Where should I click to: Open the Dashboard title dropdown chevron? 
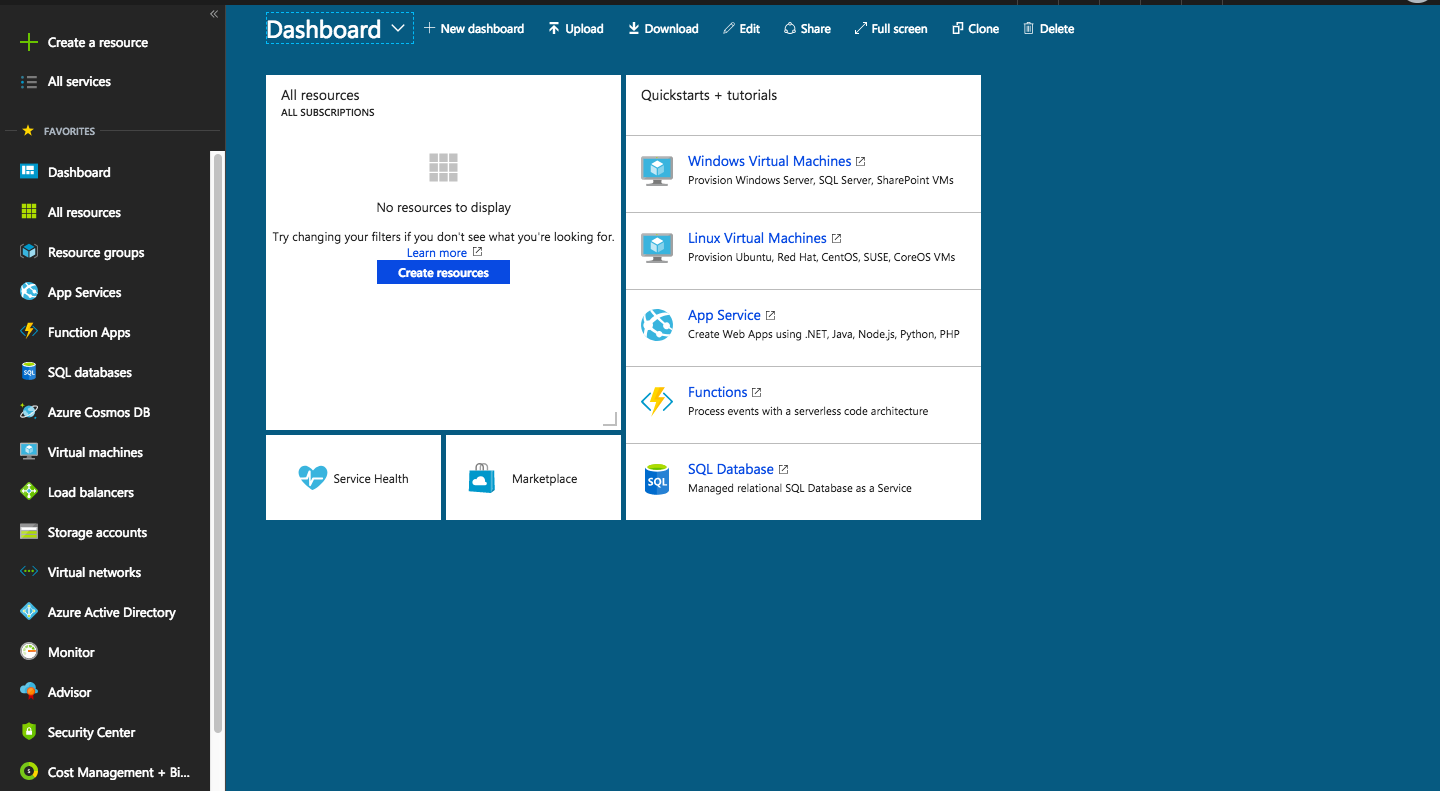[x=398, y=28]
